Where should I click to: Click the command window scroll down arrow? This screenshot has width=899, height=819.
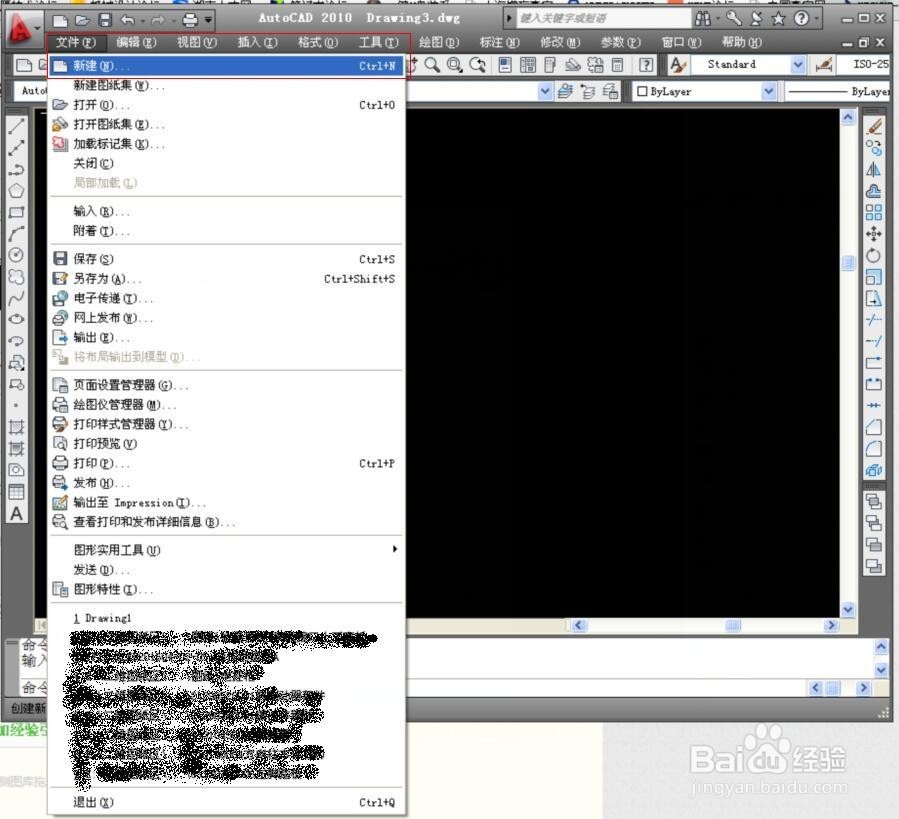pyautogui.click(x=881, y=669)
